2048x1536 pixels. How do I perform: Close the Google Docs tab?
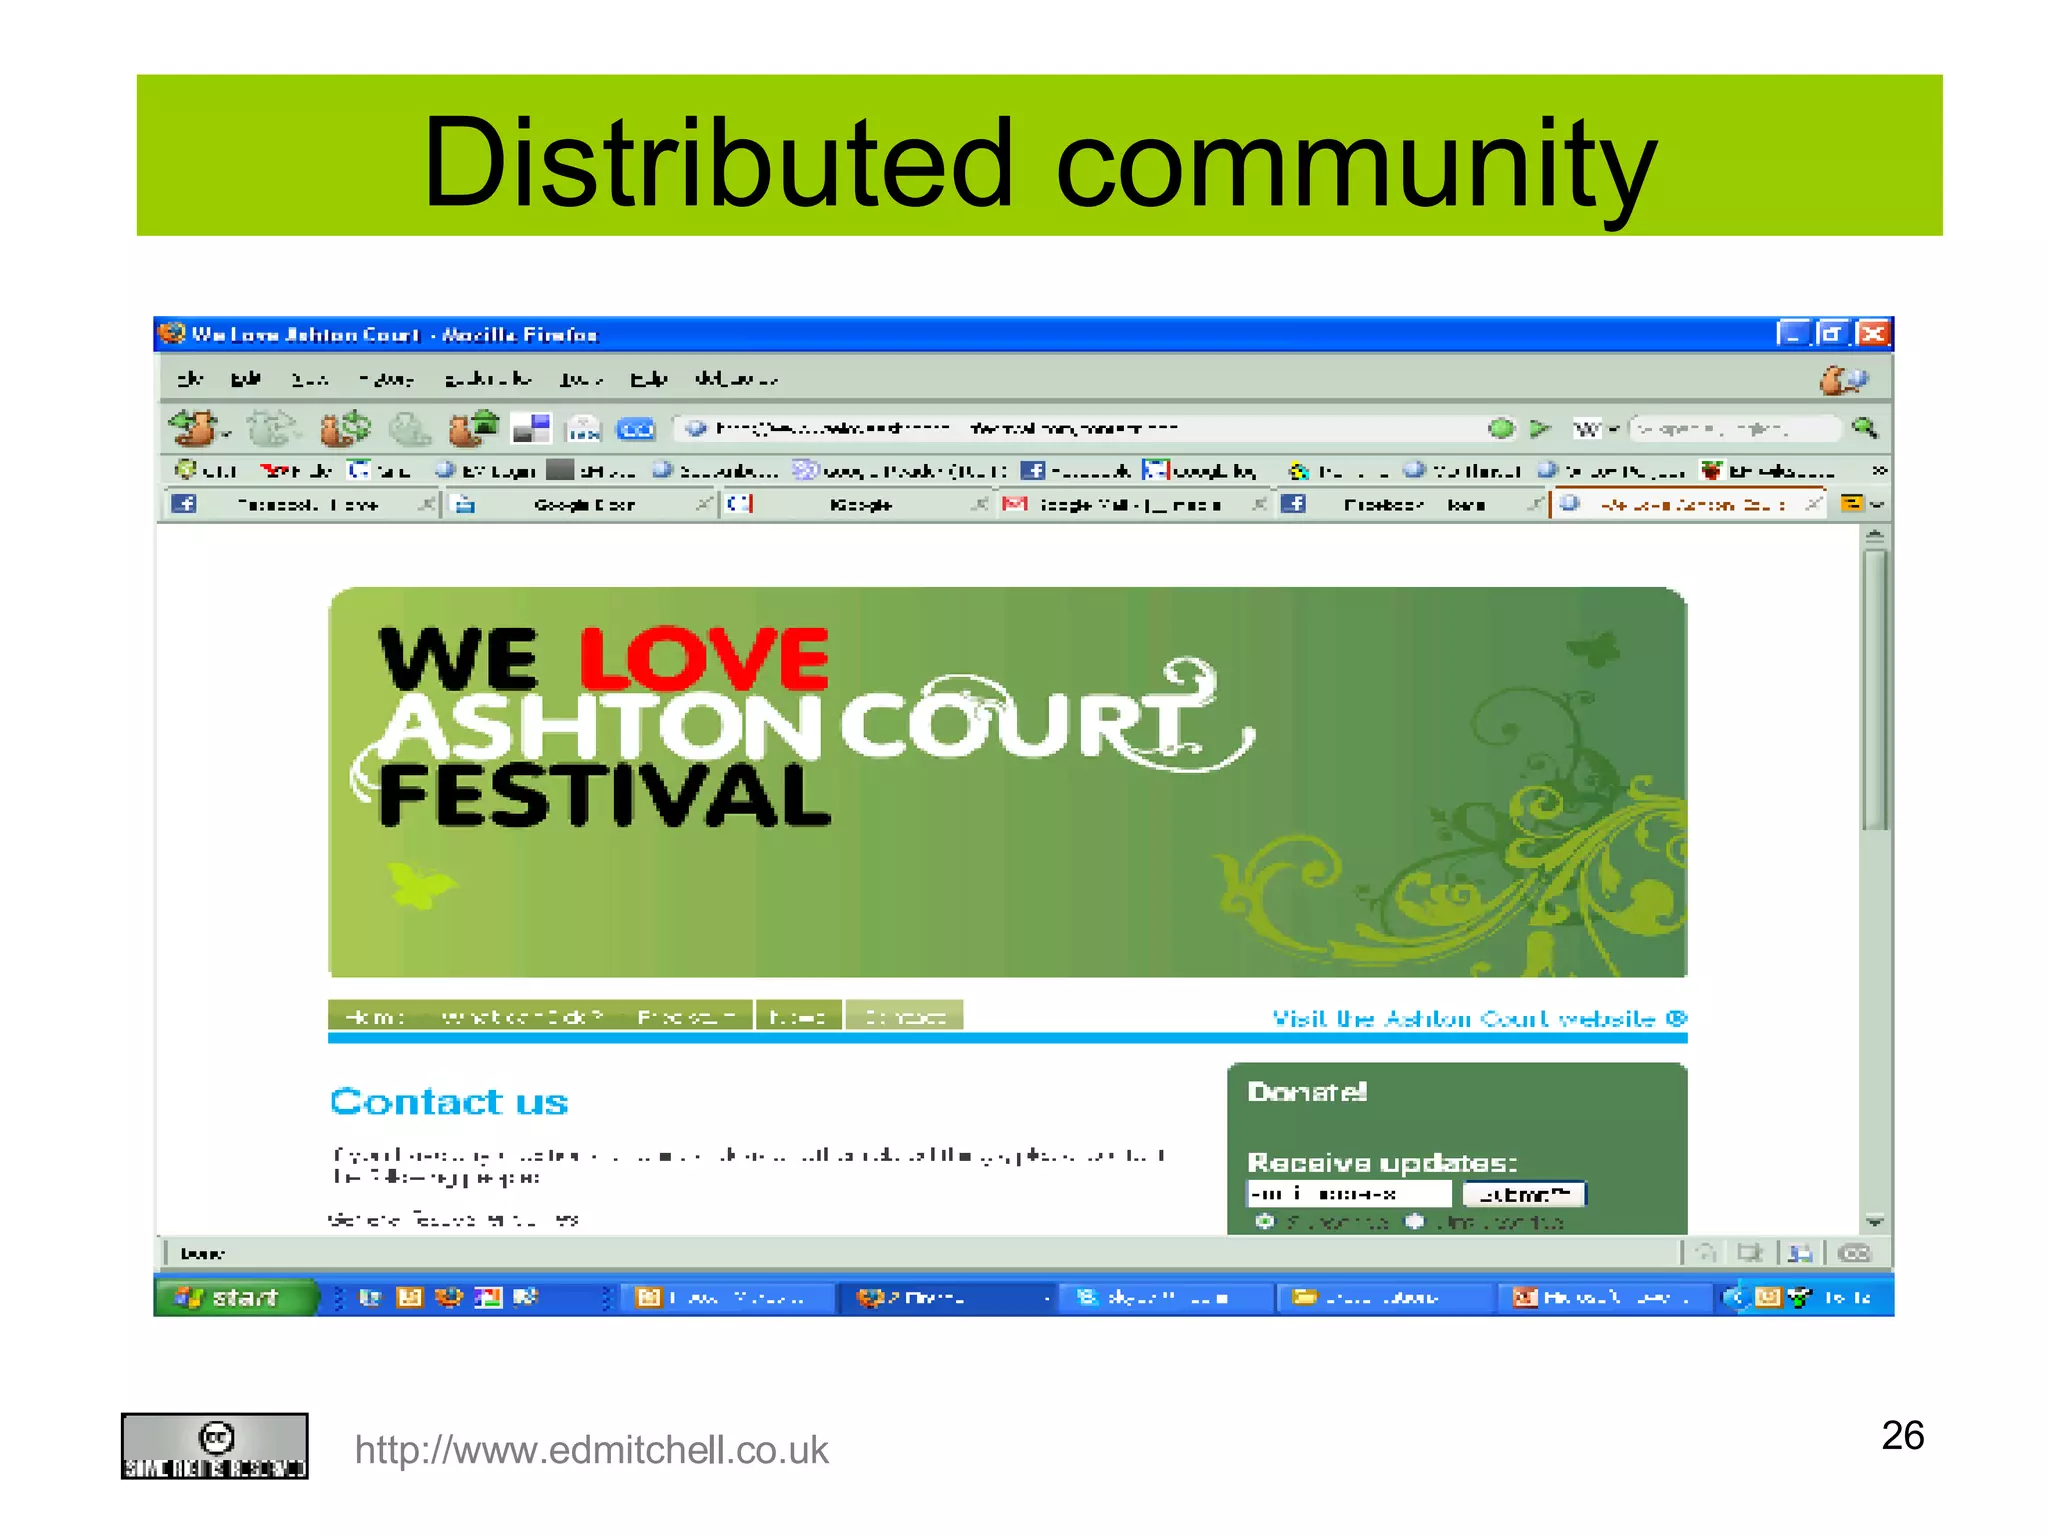(x=703, y=504)
